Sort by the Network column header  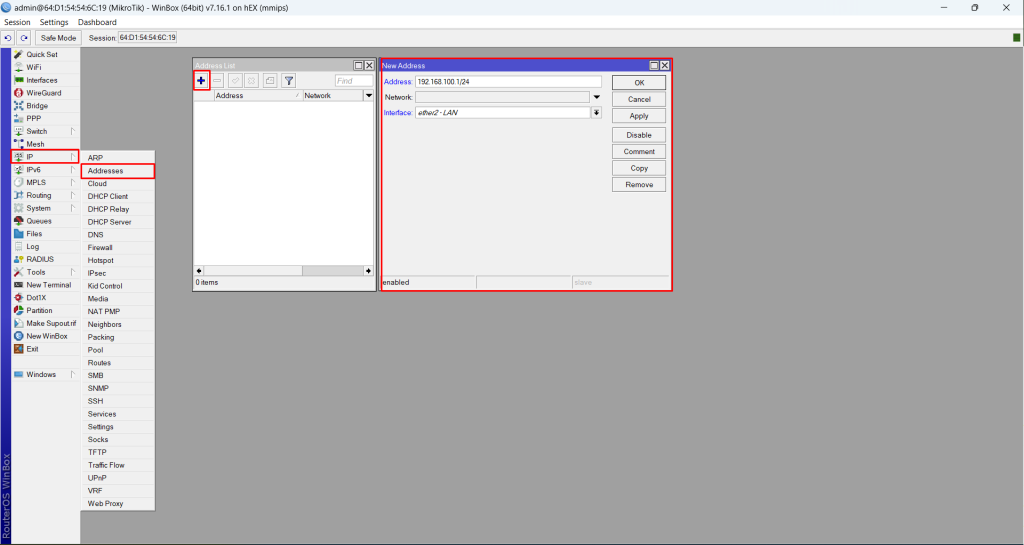(x=333, y=96)
